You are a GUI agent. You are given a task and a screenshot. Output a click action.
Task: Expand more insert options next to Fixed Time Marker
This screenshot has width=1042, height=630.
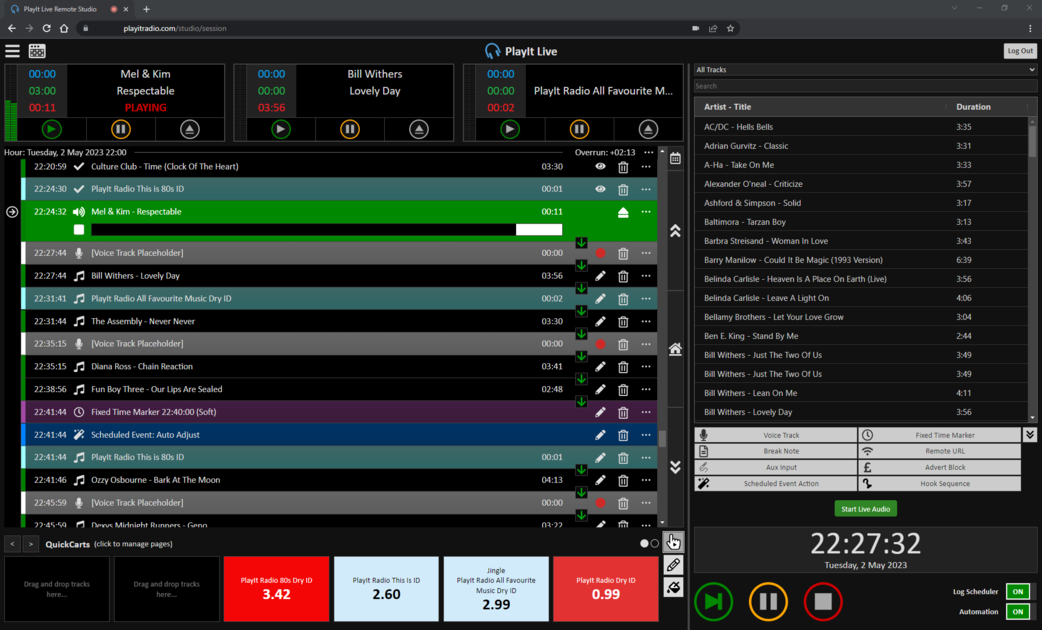1029,435
